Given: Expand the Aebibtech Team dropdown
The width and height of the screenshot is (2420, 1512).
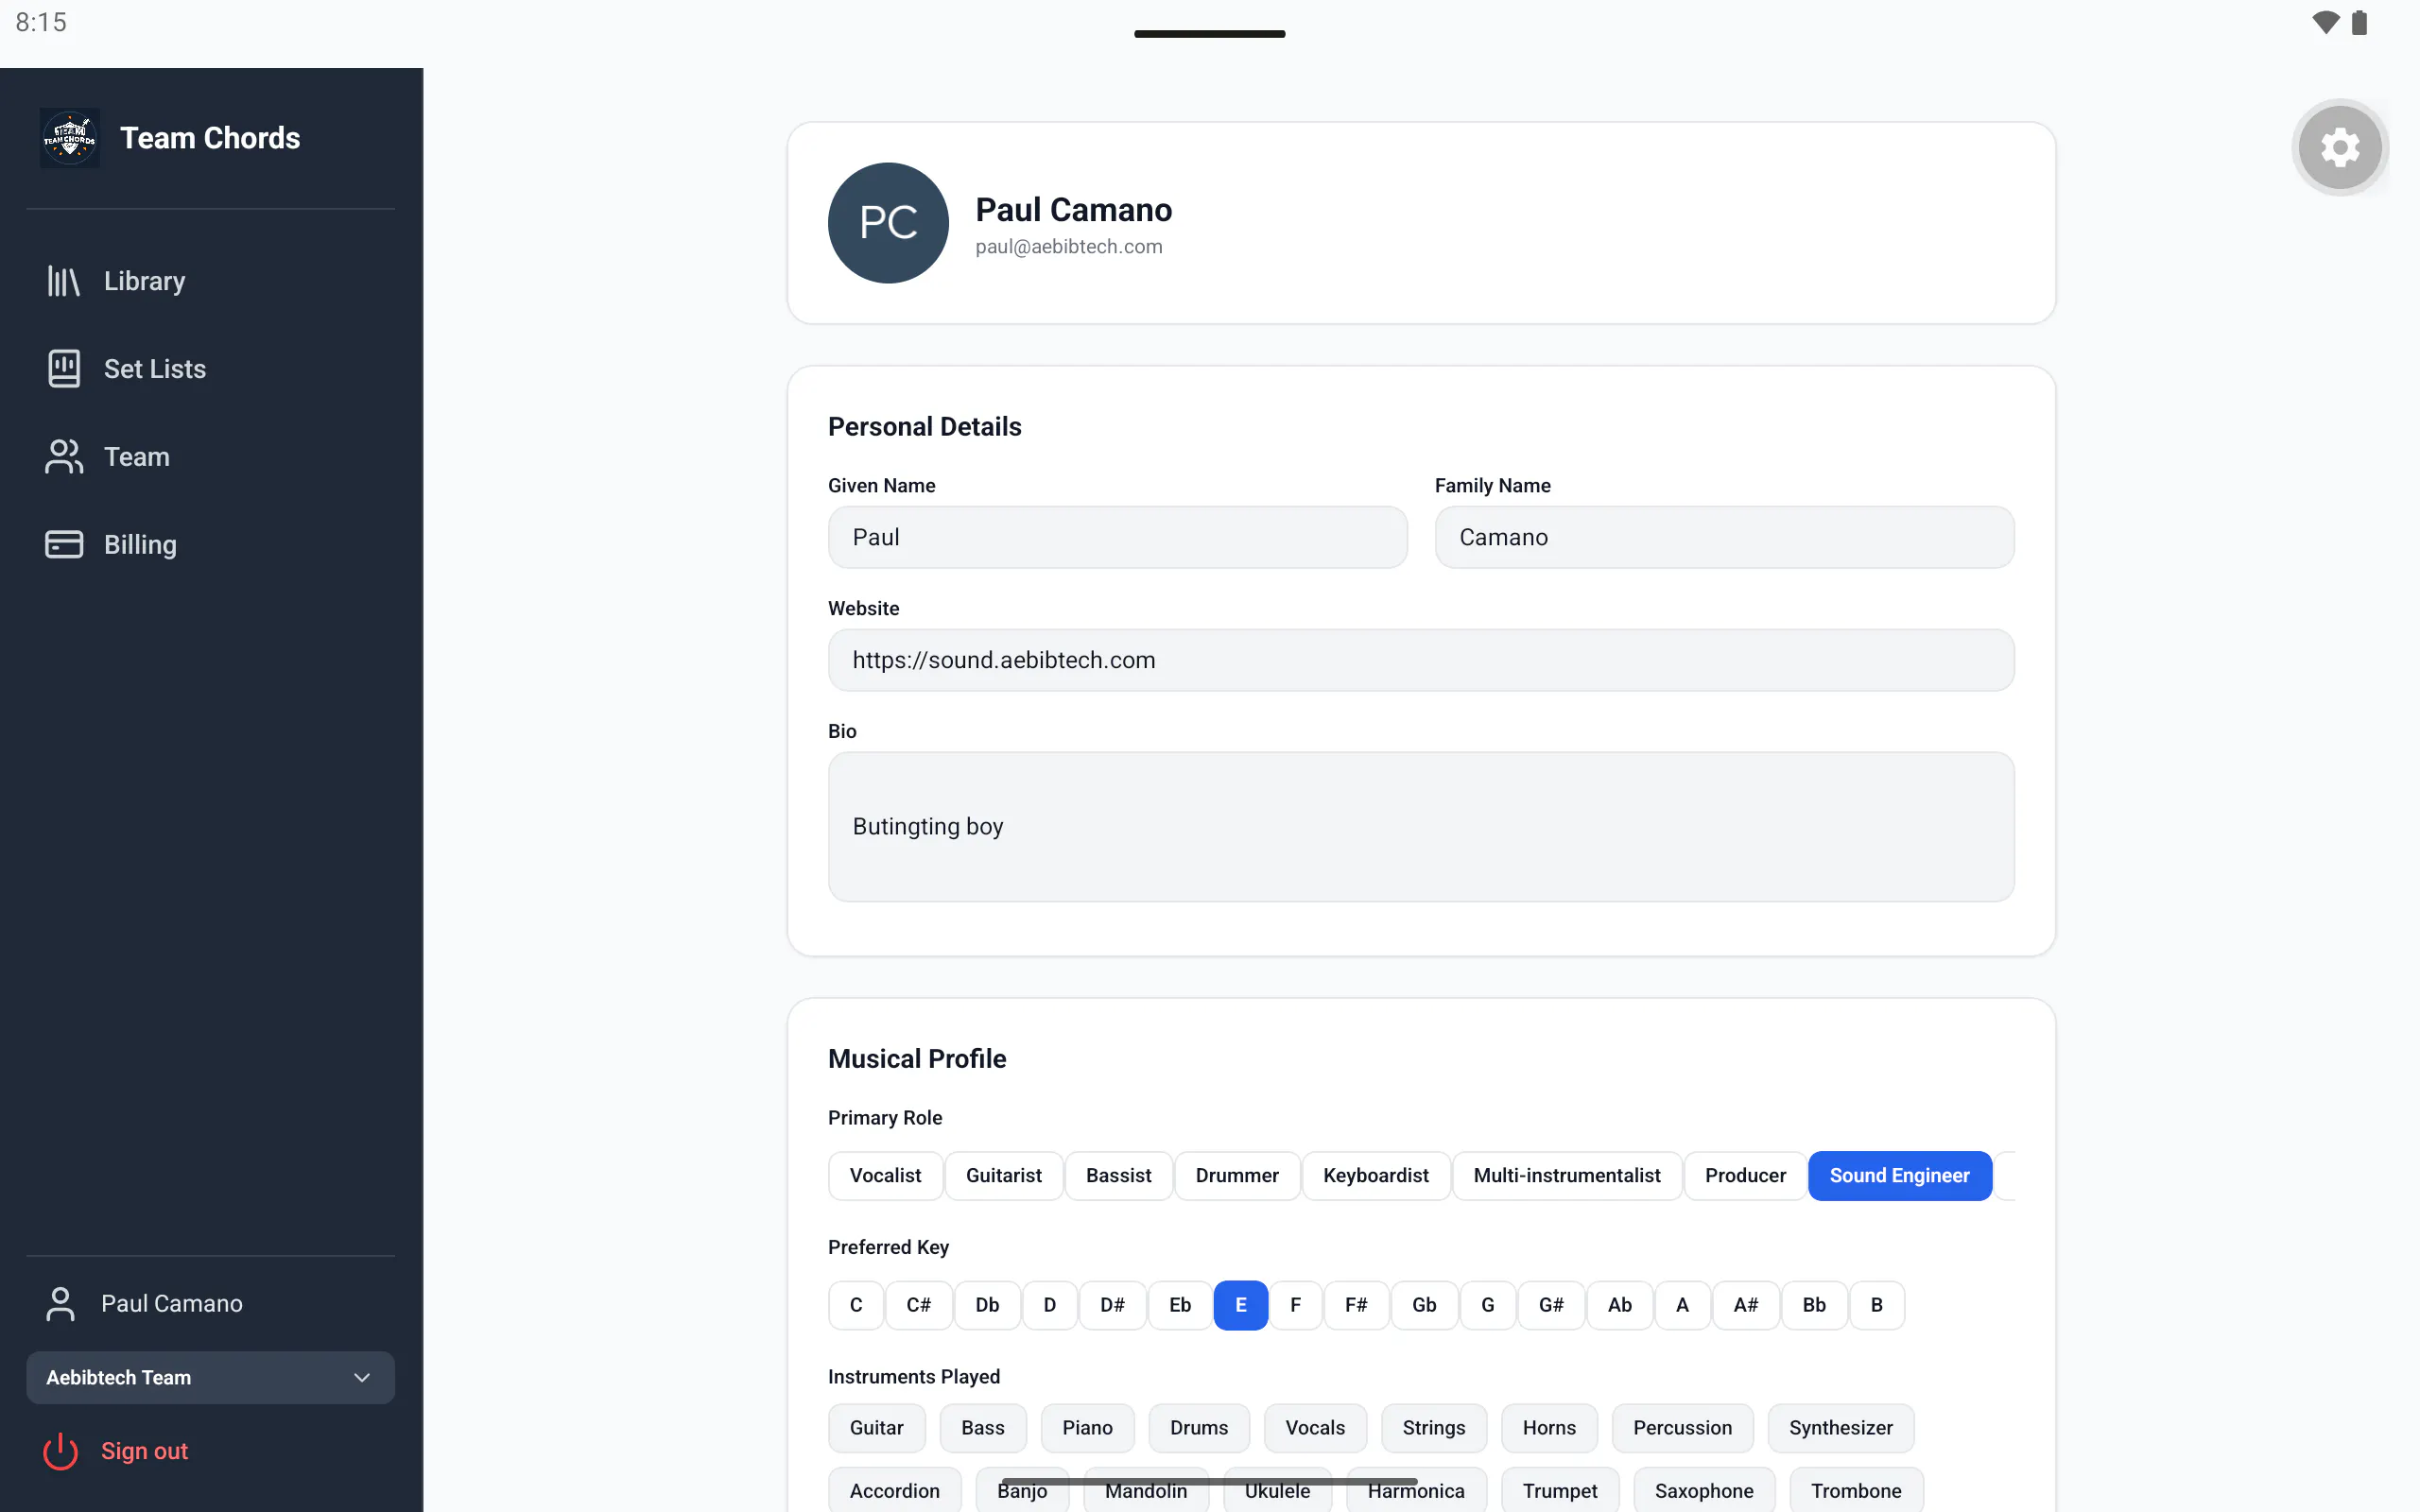Looking at the screenshot, I should point(210,1378).
